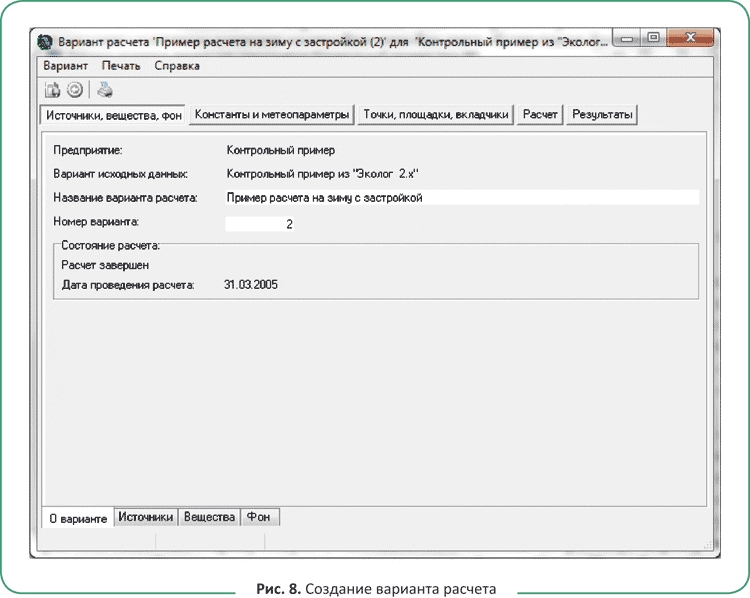Select the Результаты tab
750x598 pixels.
602,115
